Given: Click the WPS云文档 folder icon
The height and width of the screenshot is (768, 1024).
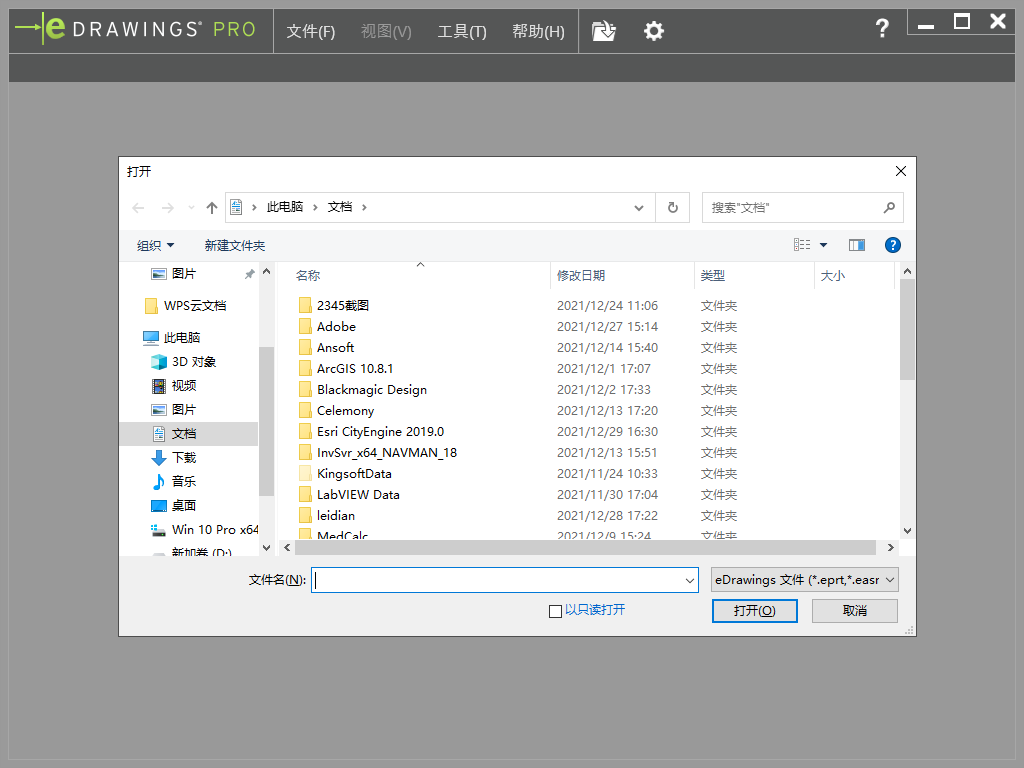Looking at the screenshot, I should coord(151,306).
